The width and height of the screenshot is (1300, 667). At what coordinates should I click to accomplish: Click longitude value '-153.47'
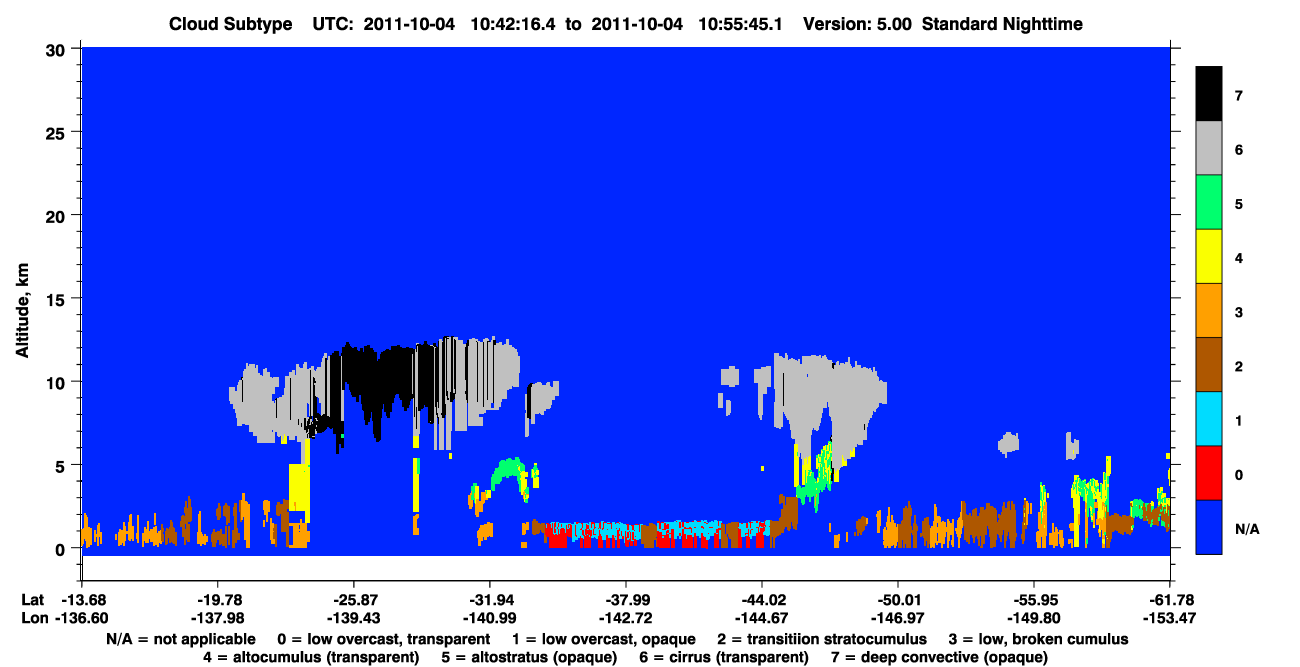click(x=1170, y=618)
